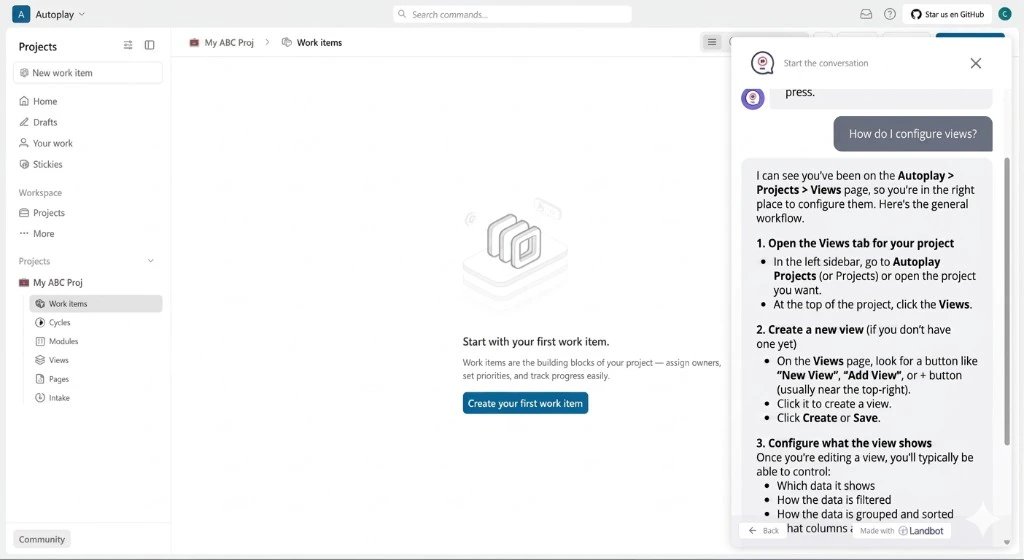Open the inbox icon in top bar

866,14
